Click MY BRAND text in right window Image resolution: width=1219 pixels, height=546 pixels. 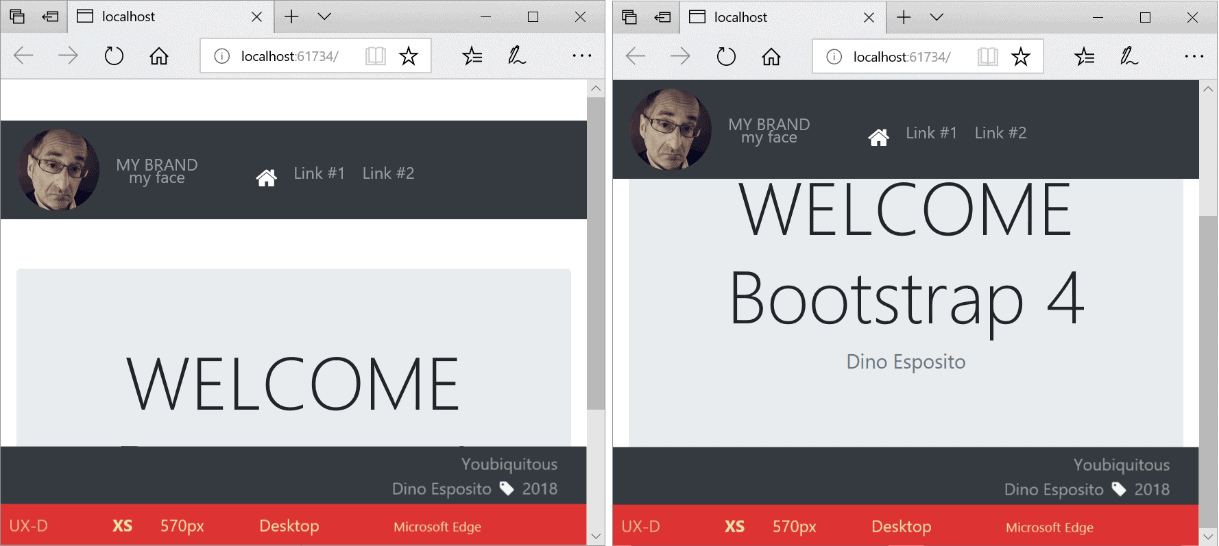[x=769, y=125]
